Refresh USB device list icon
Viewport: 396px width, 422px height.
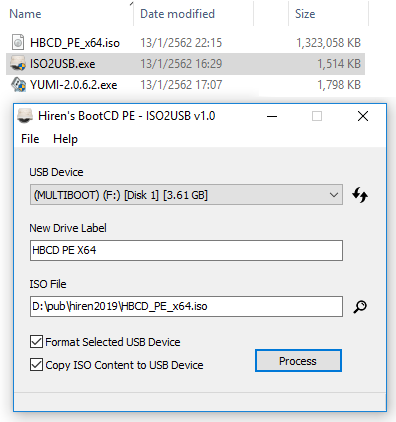[x=360, y=195]
